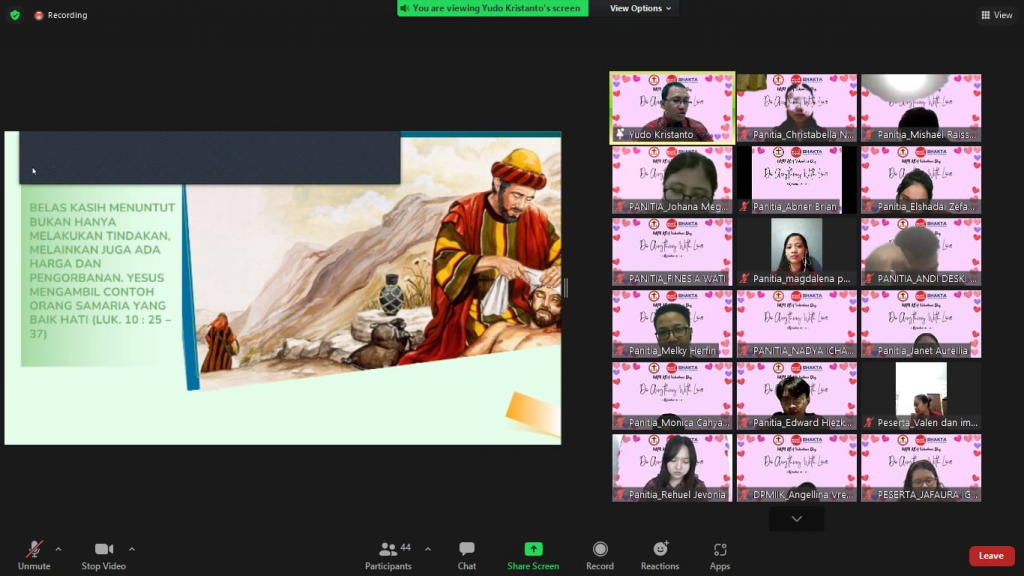Open the View Options dropdown
The image size is (1024, 576).
coord(640,8)
